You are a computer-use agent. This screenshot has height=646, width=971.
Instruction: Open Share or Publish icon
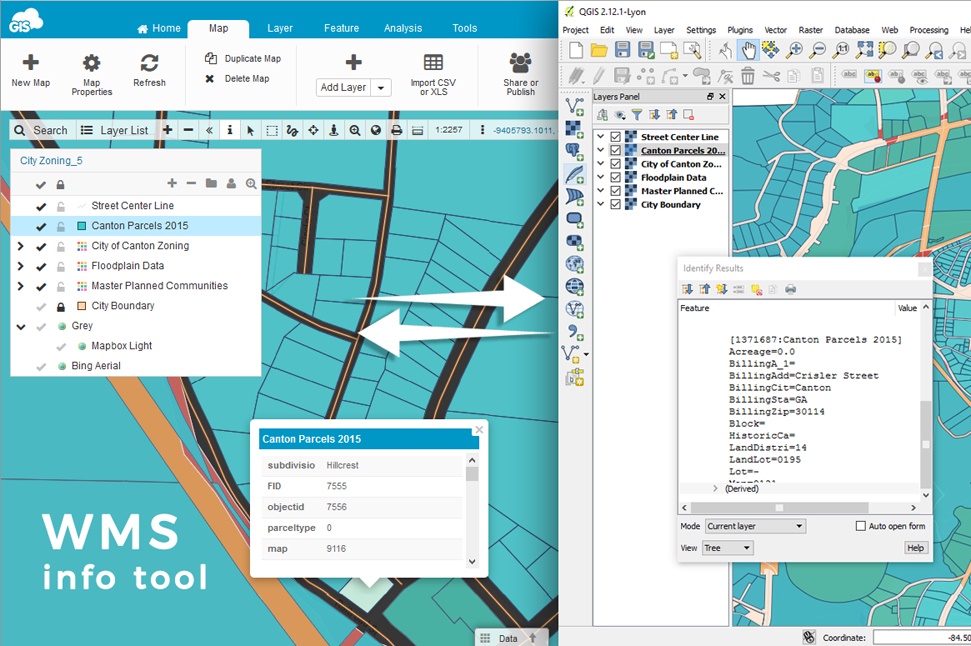tap(520, 63)
